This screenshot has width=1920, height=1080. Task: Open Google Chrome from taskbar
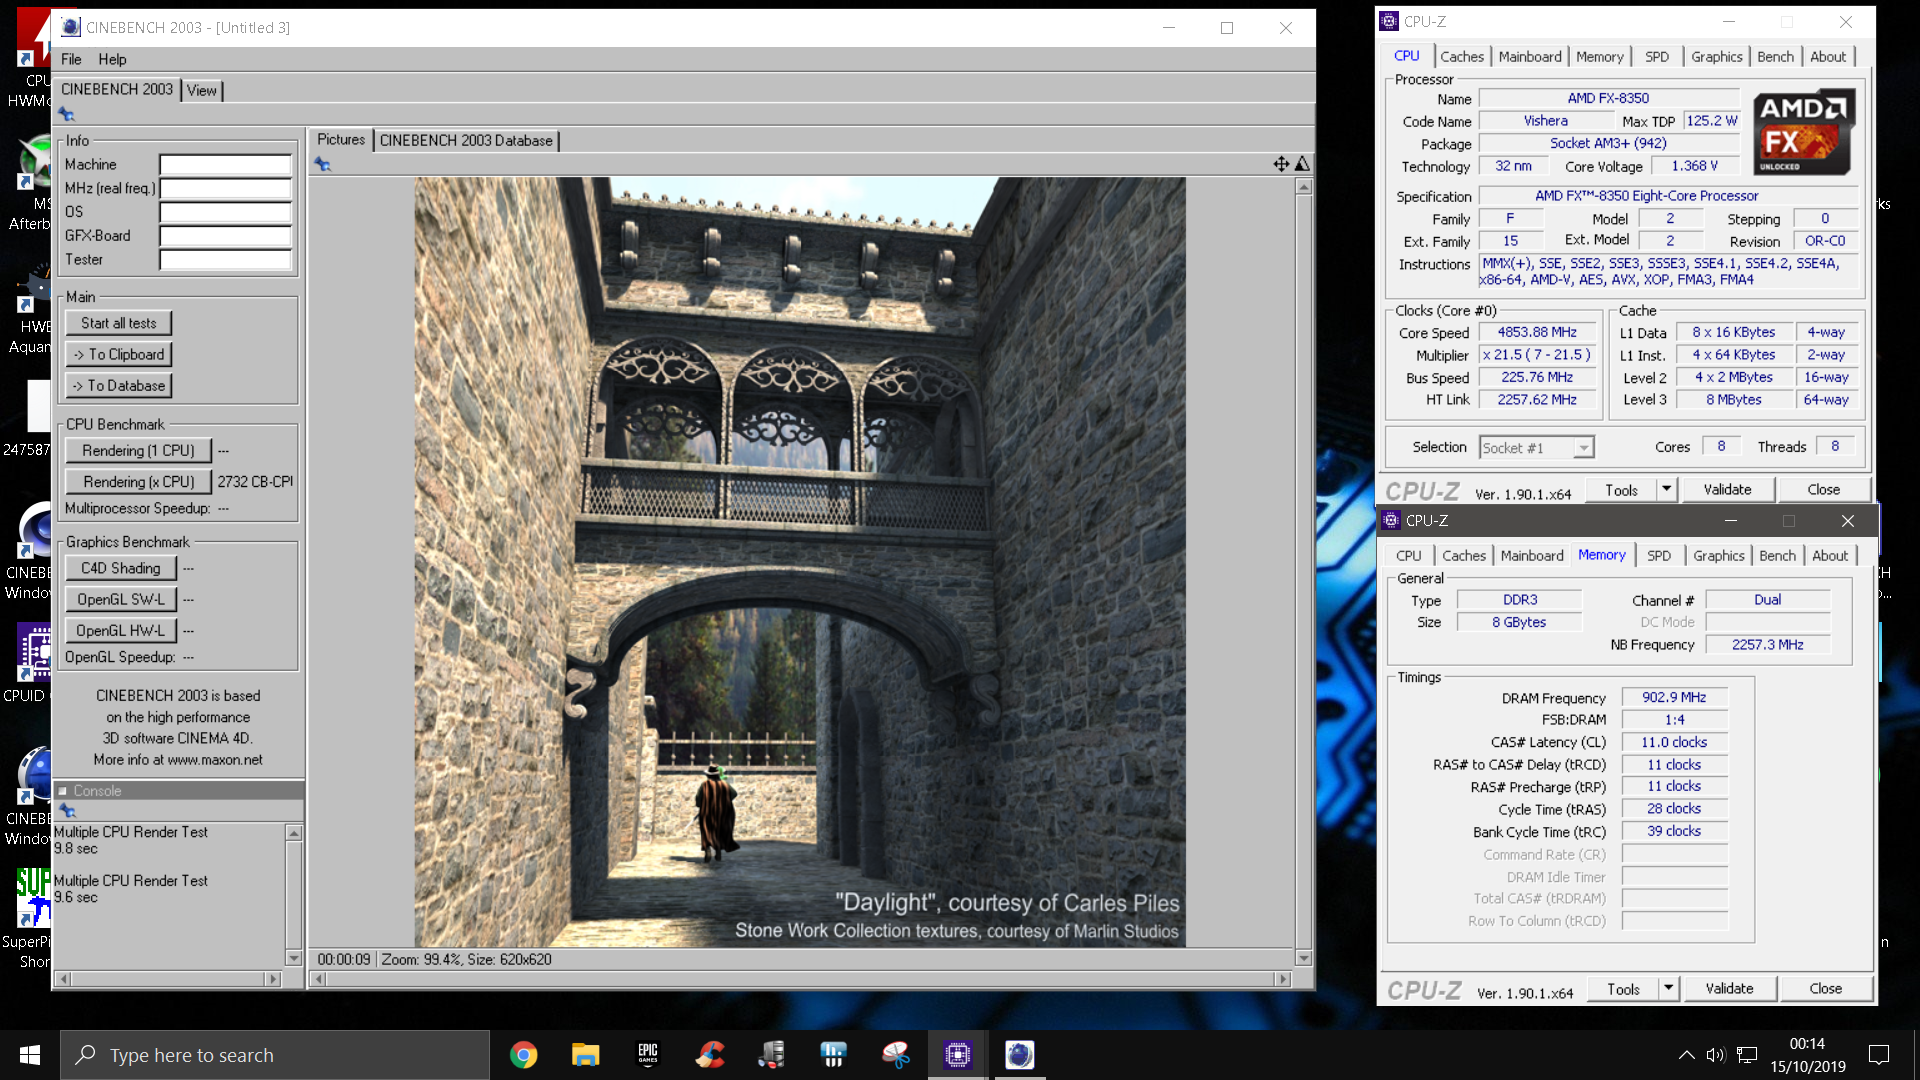click(x=523, y=1055)
